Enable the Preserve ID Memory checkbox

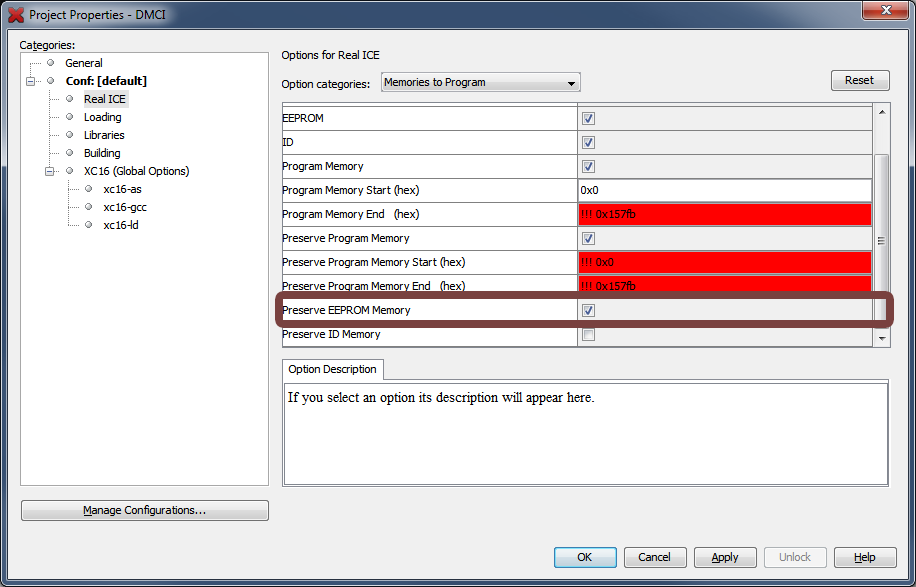588,335
